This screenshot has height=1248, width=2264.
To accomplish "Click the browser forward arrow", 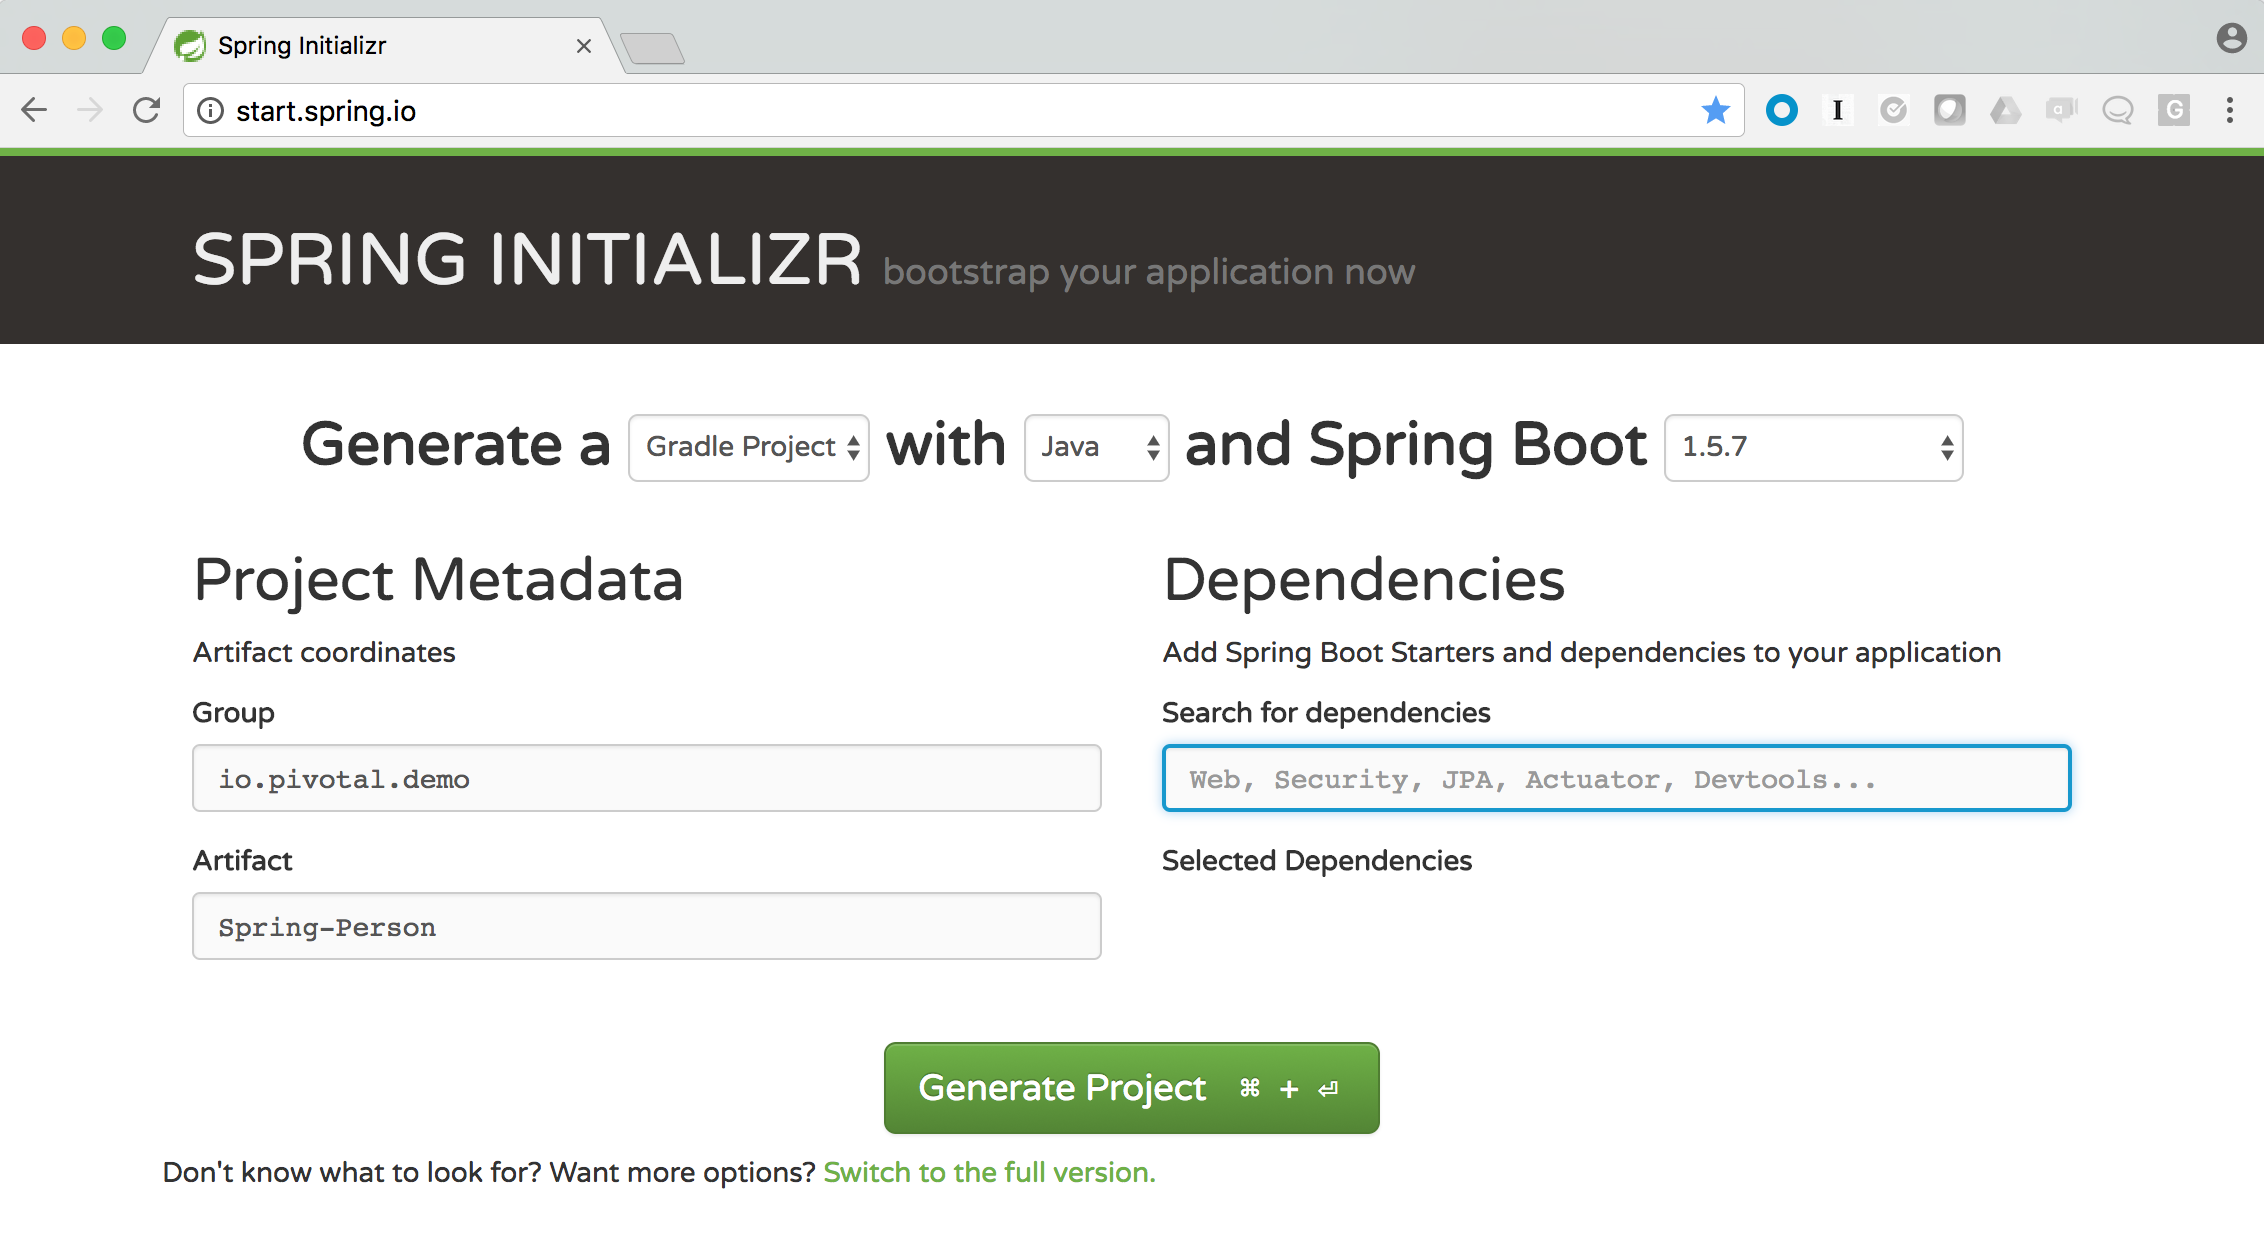I will tap(90, 110).
